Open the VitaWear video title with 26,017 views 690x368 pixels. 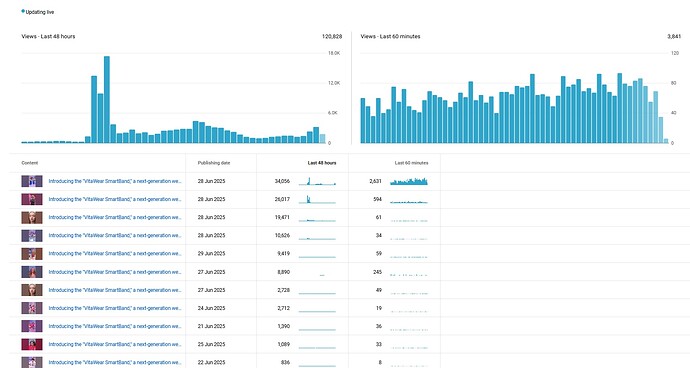pyautogui.click(x=115, y=199)
